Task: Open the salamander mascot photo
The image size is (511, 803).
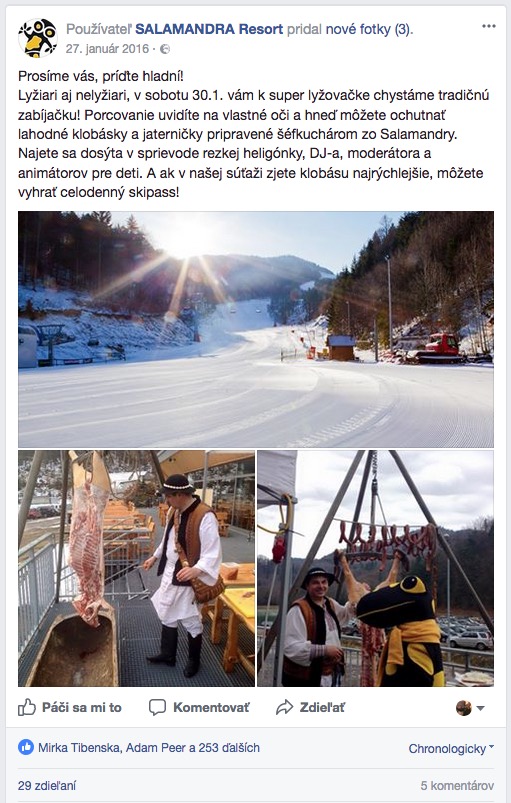Action: click(375, 568)
